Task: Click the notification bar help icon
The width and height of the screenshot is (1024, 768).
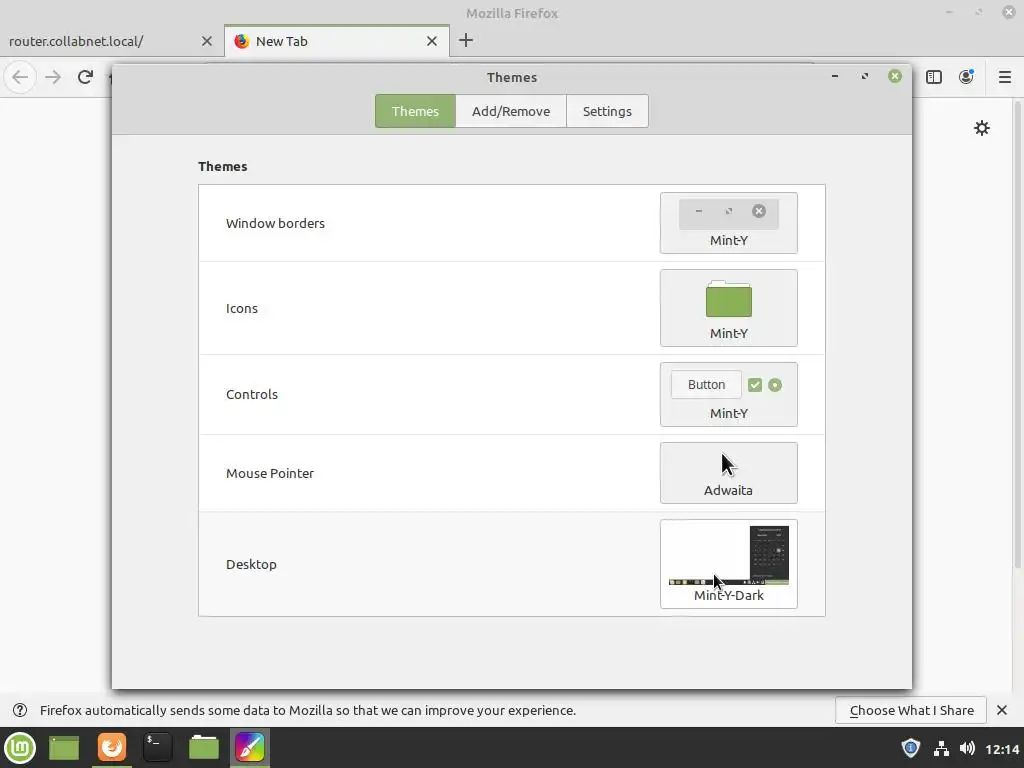Action: point(20,710)
